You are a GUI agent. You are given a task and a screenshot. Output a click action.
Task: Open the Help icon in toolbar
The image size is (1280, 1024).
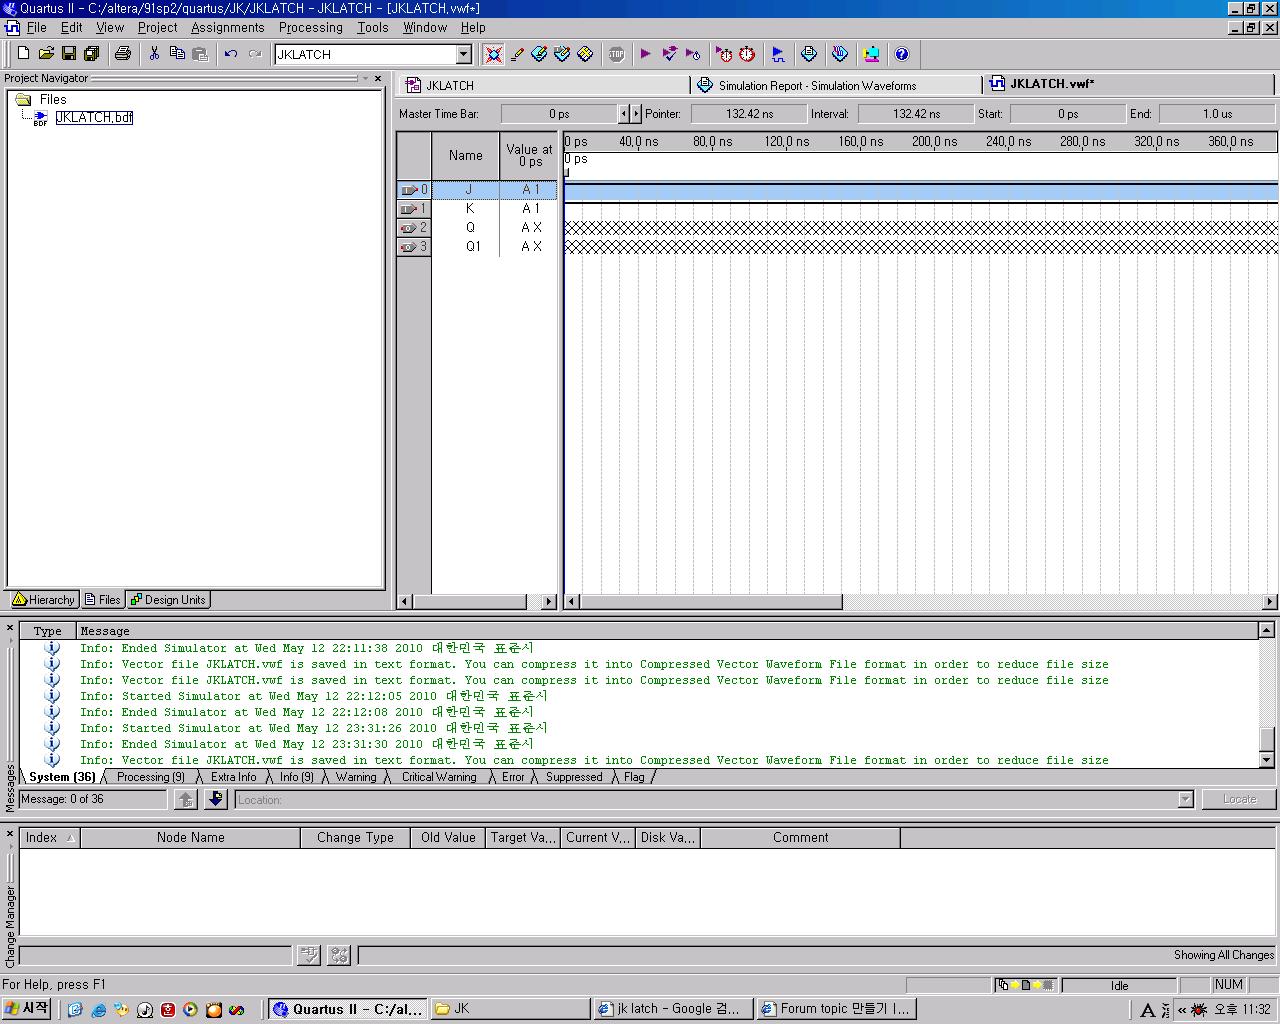901,54
